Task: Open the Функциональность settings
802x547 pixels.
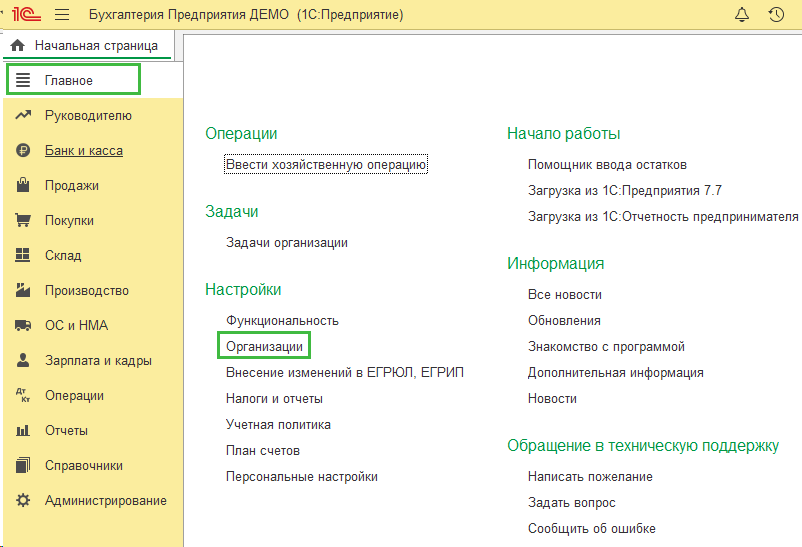Action: pos(282,321)
